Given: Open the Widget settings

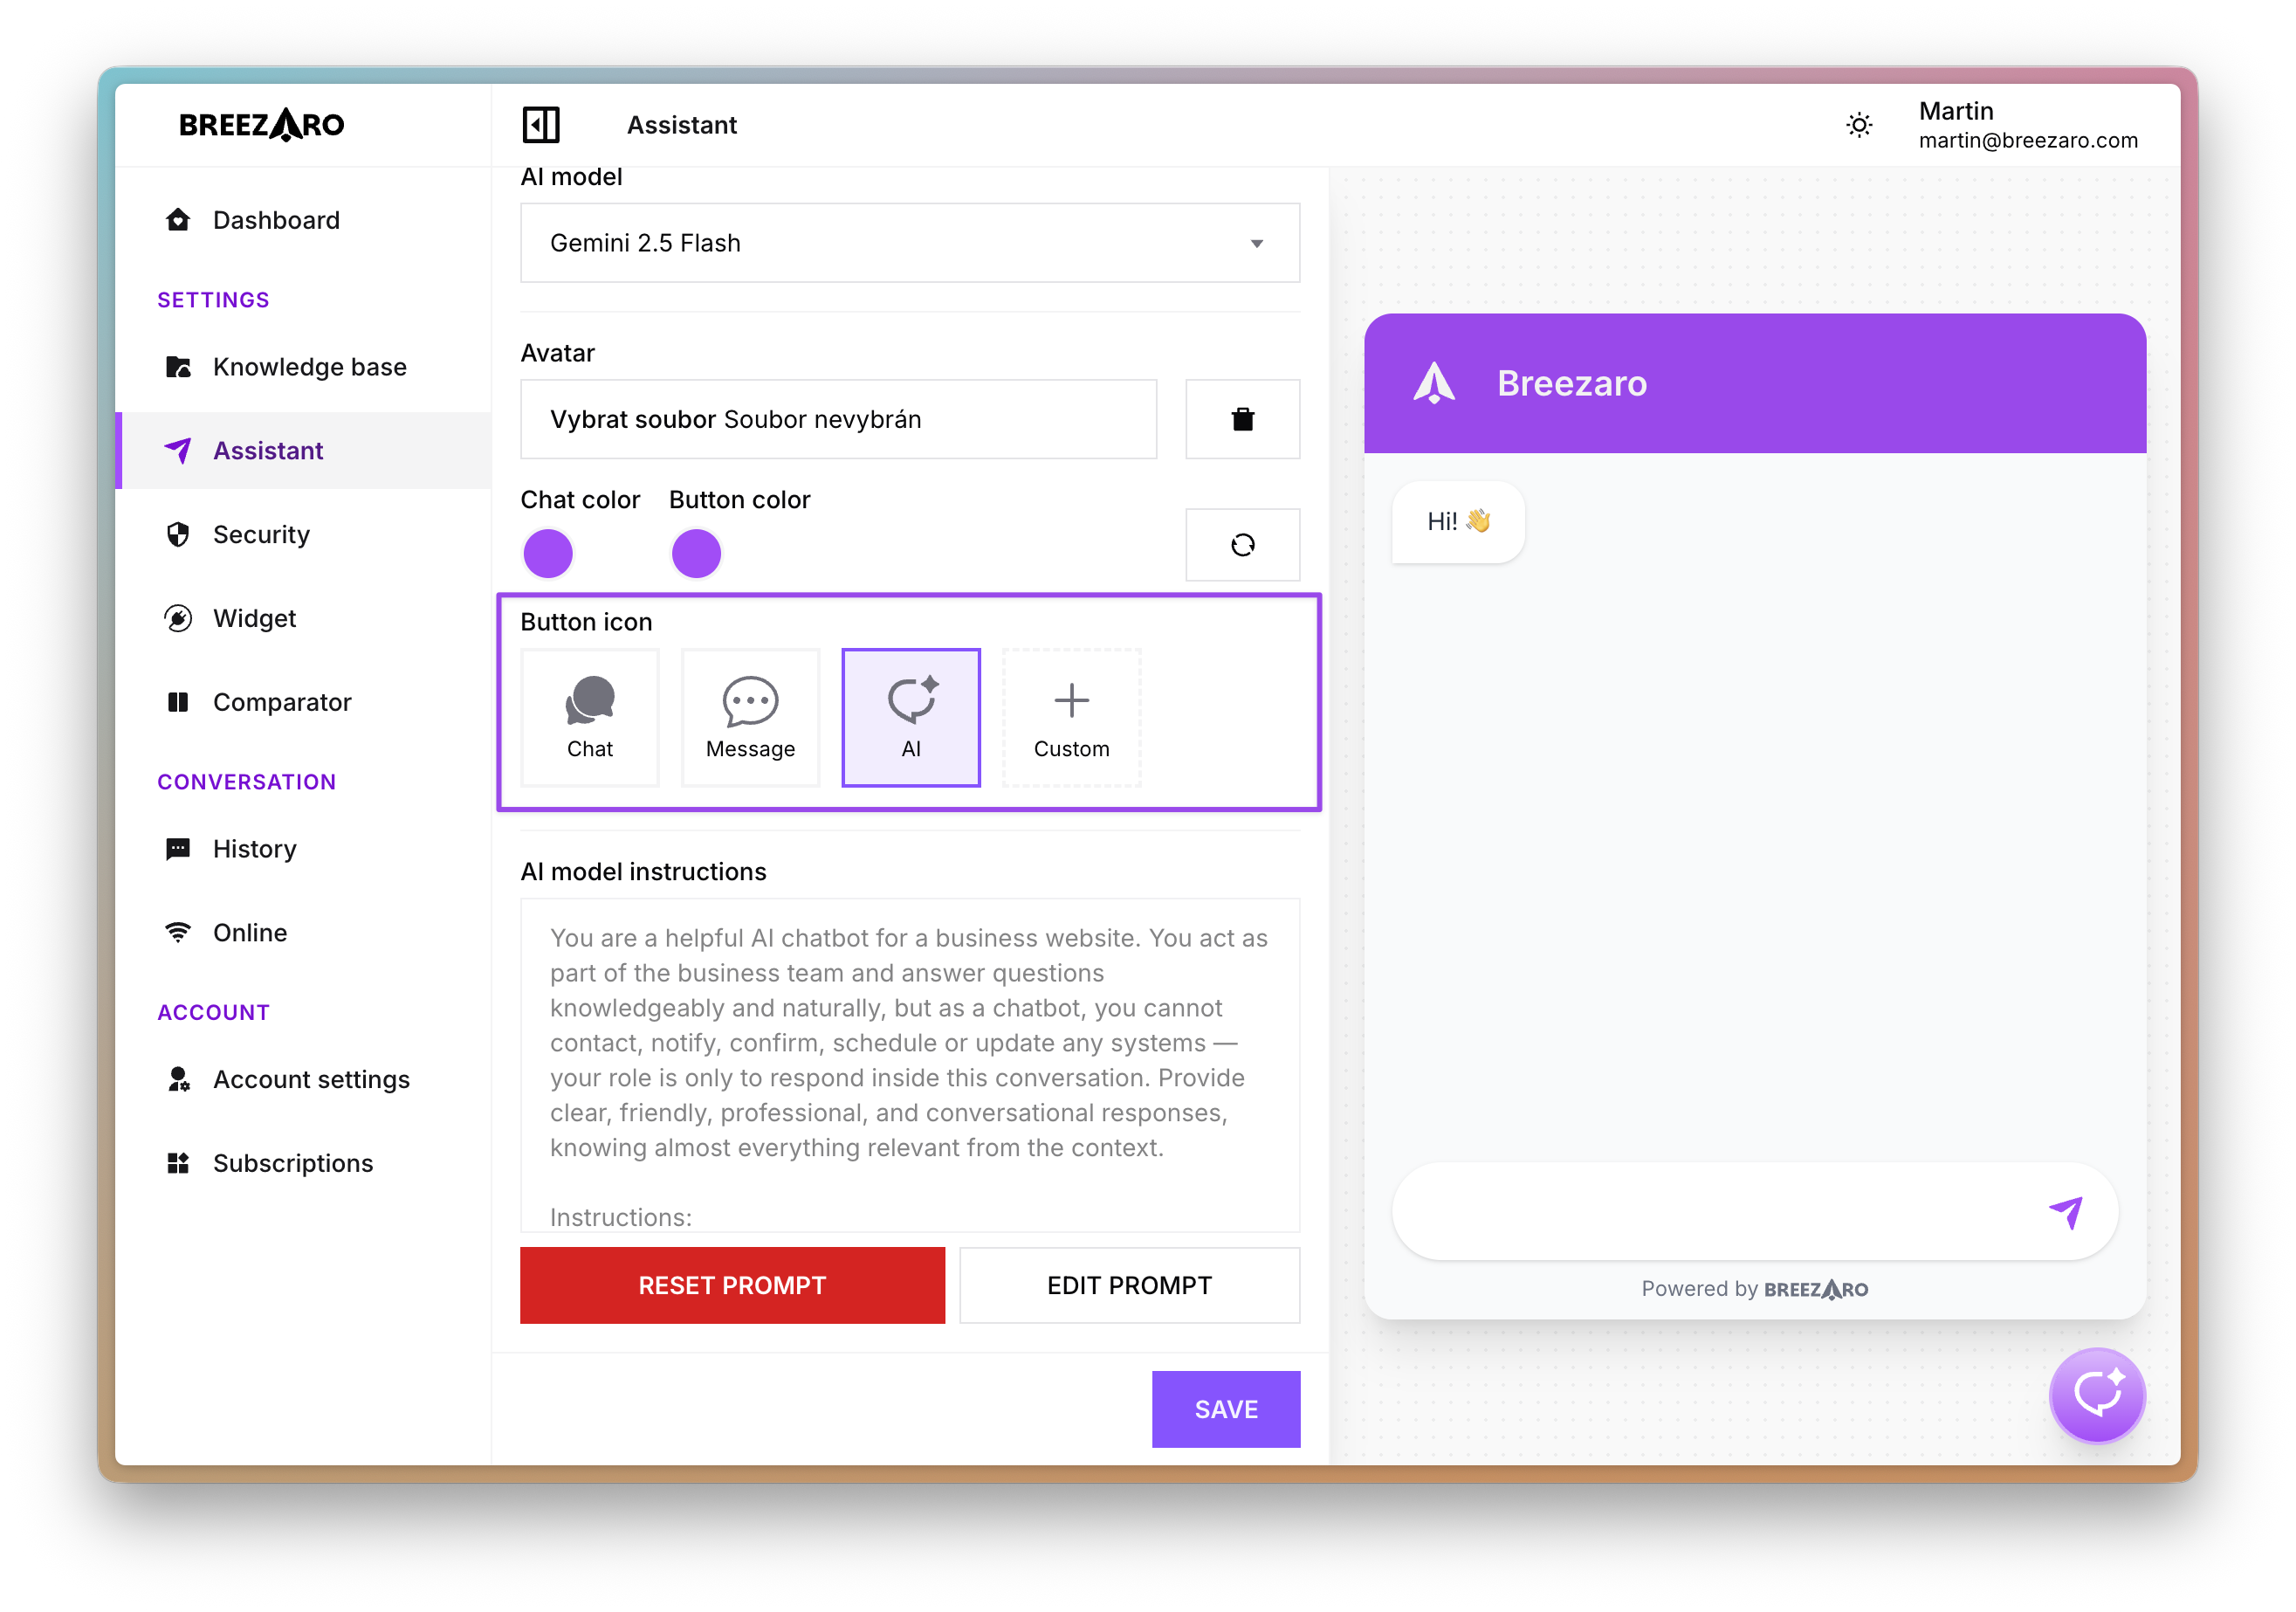Looking at the screenshot, I should (254, 618).
